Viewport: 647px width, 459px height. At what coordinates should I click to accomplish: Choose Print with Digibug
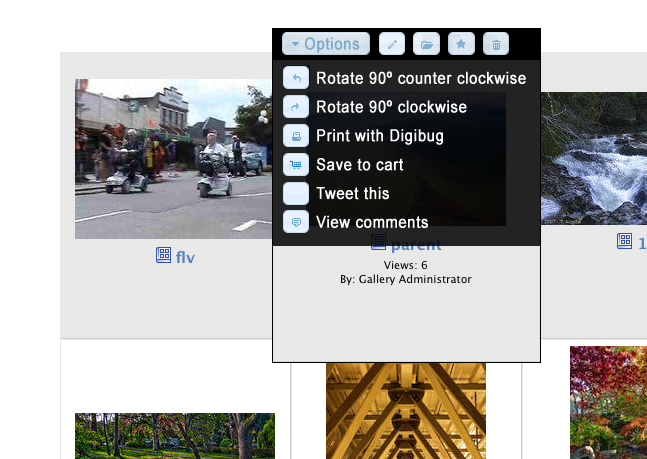coord(380,136)
